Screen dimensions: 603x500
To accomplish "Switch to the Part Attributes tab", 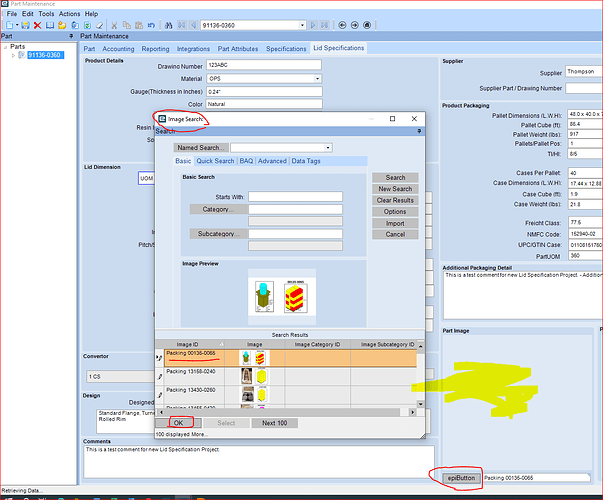I will [x=238, y=49].
